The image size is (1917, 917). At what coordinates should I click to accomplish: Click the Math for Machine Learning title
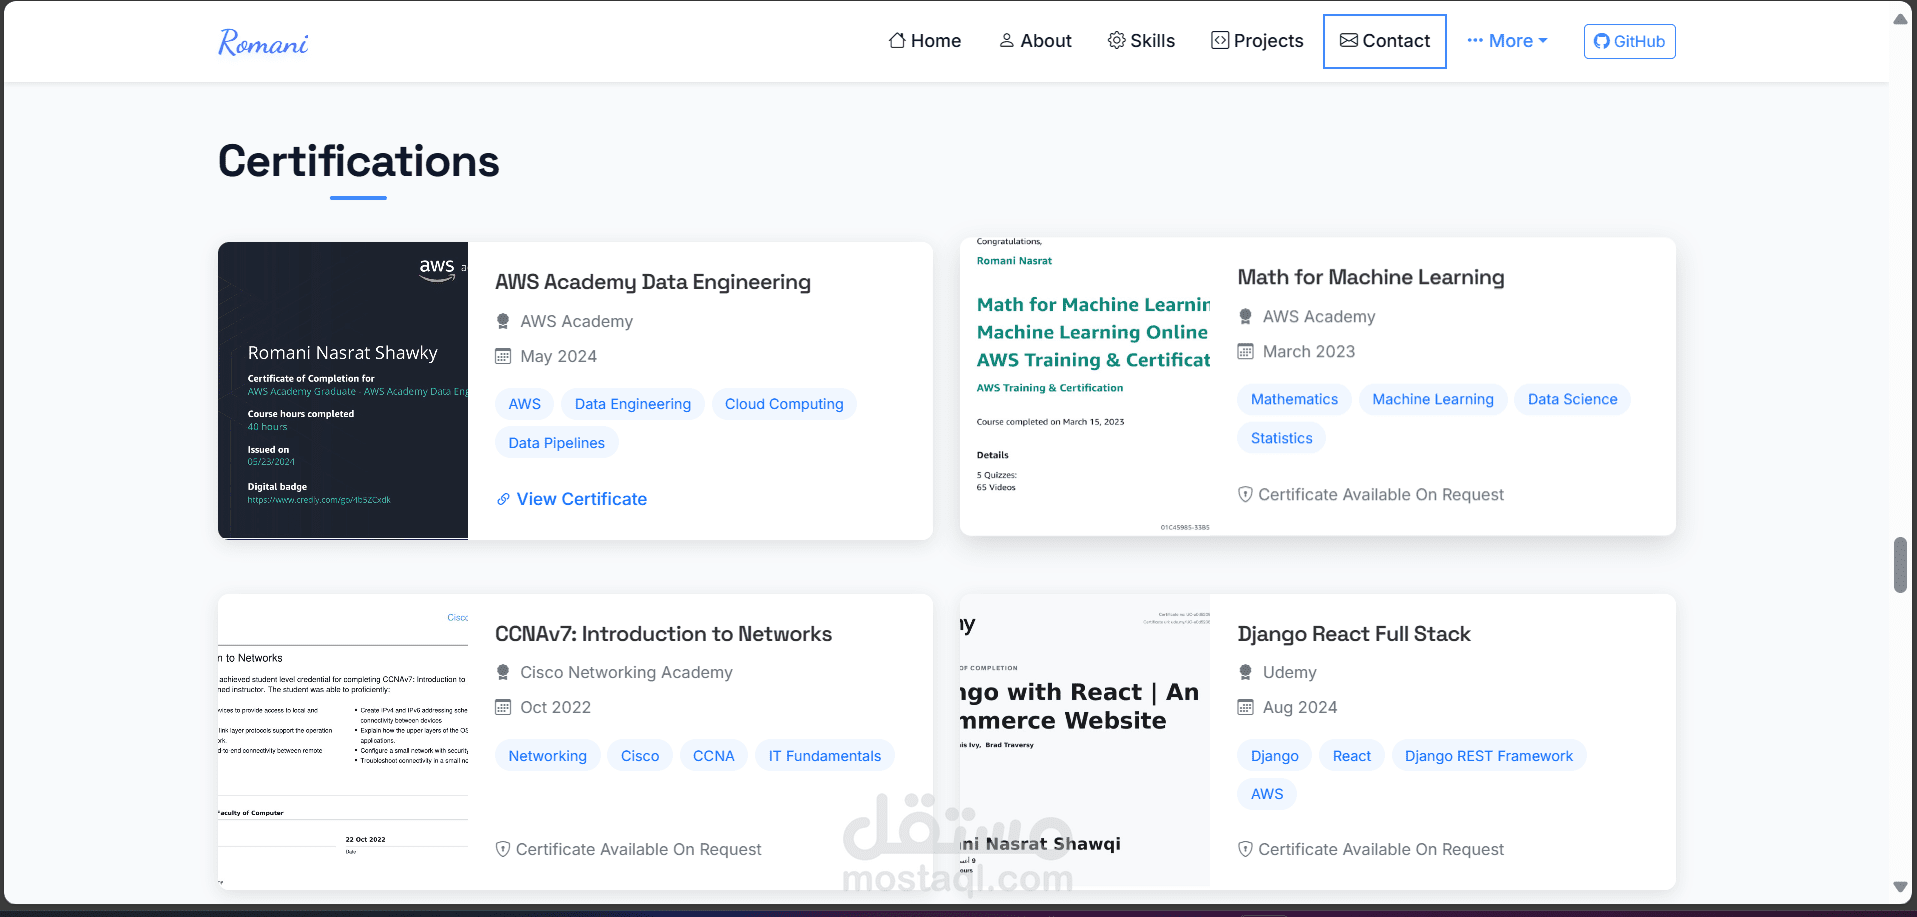[x=1371, y=277]
